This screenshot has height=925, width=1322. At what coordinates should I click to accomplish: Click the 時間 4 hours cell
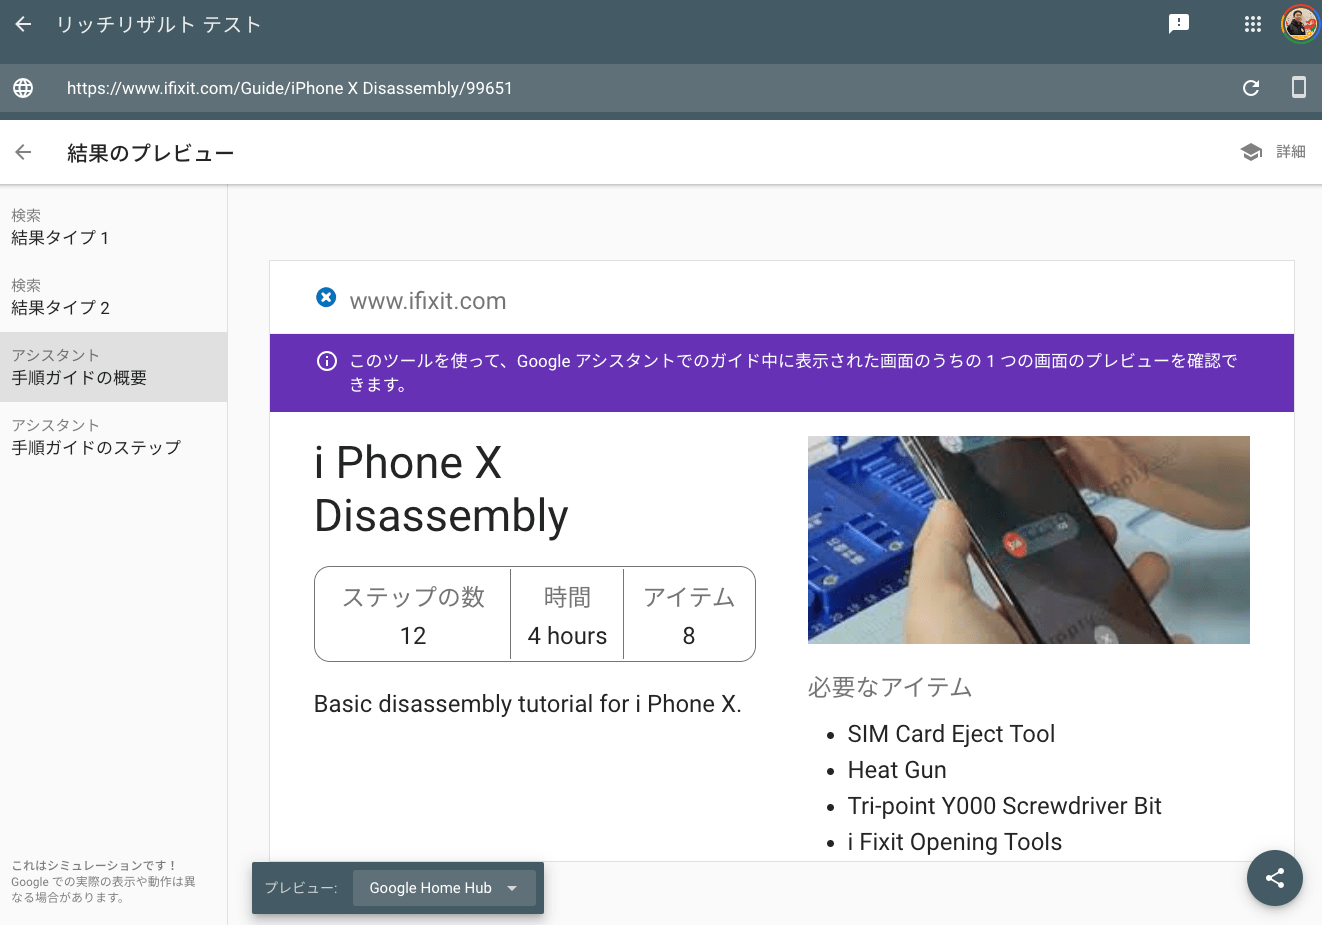567,615
